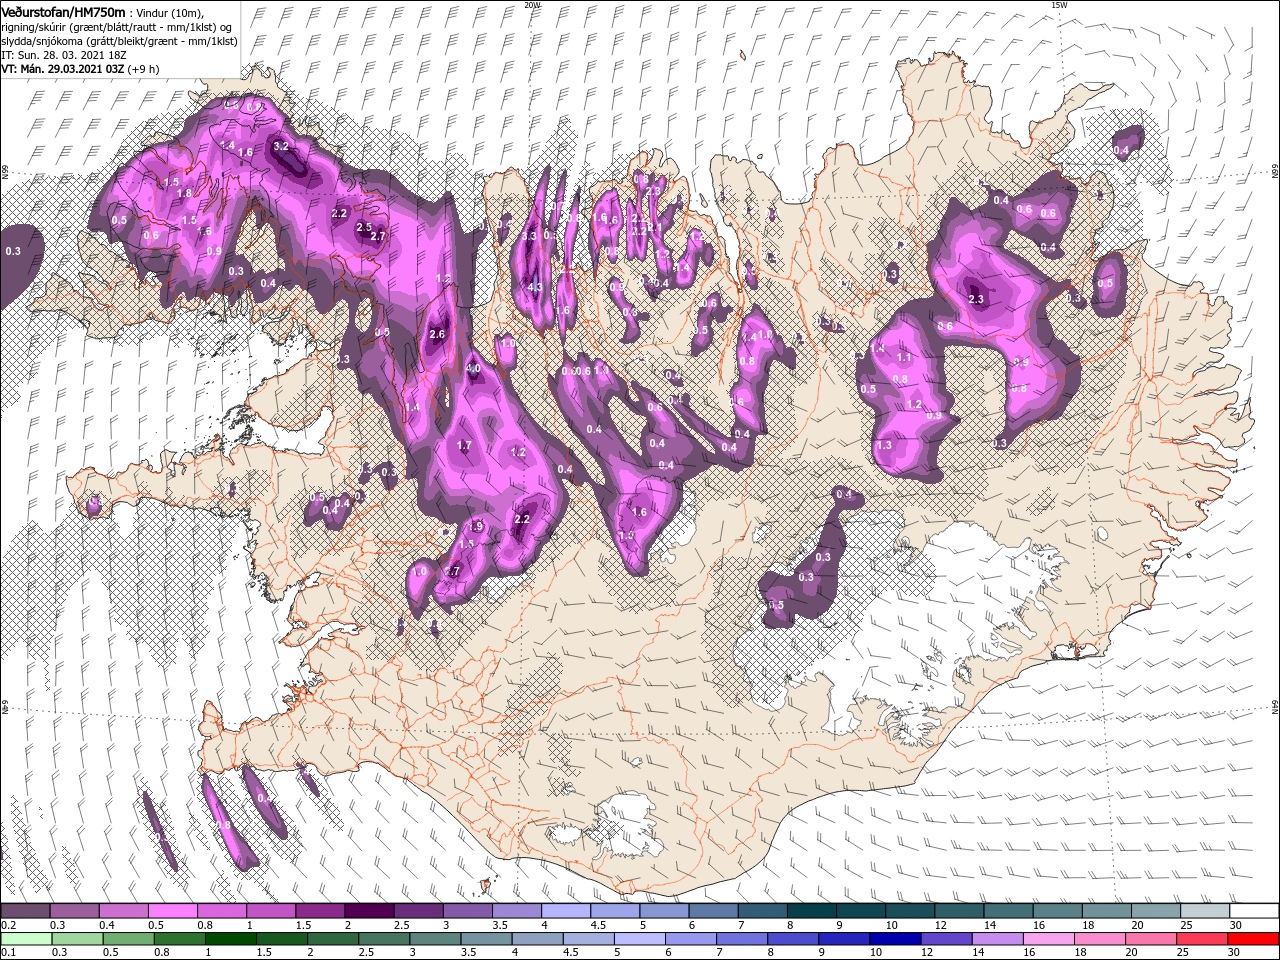Click the 4.3 precipitation value on the map

(x=534, y=287)
